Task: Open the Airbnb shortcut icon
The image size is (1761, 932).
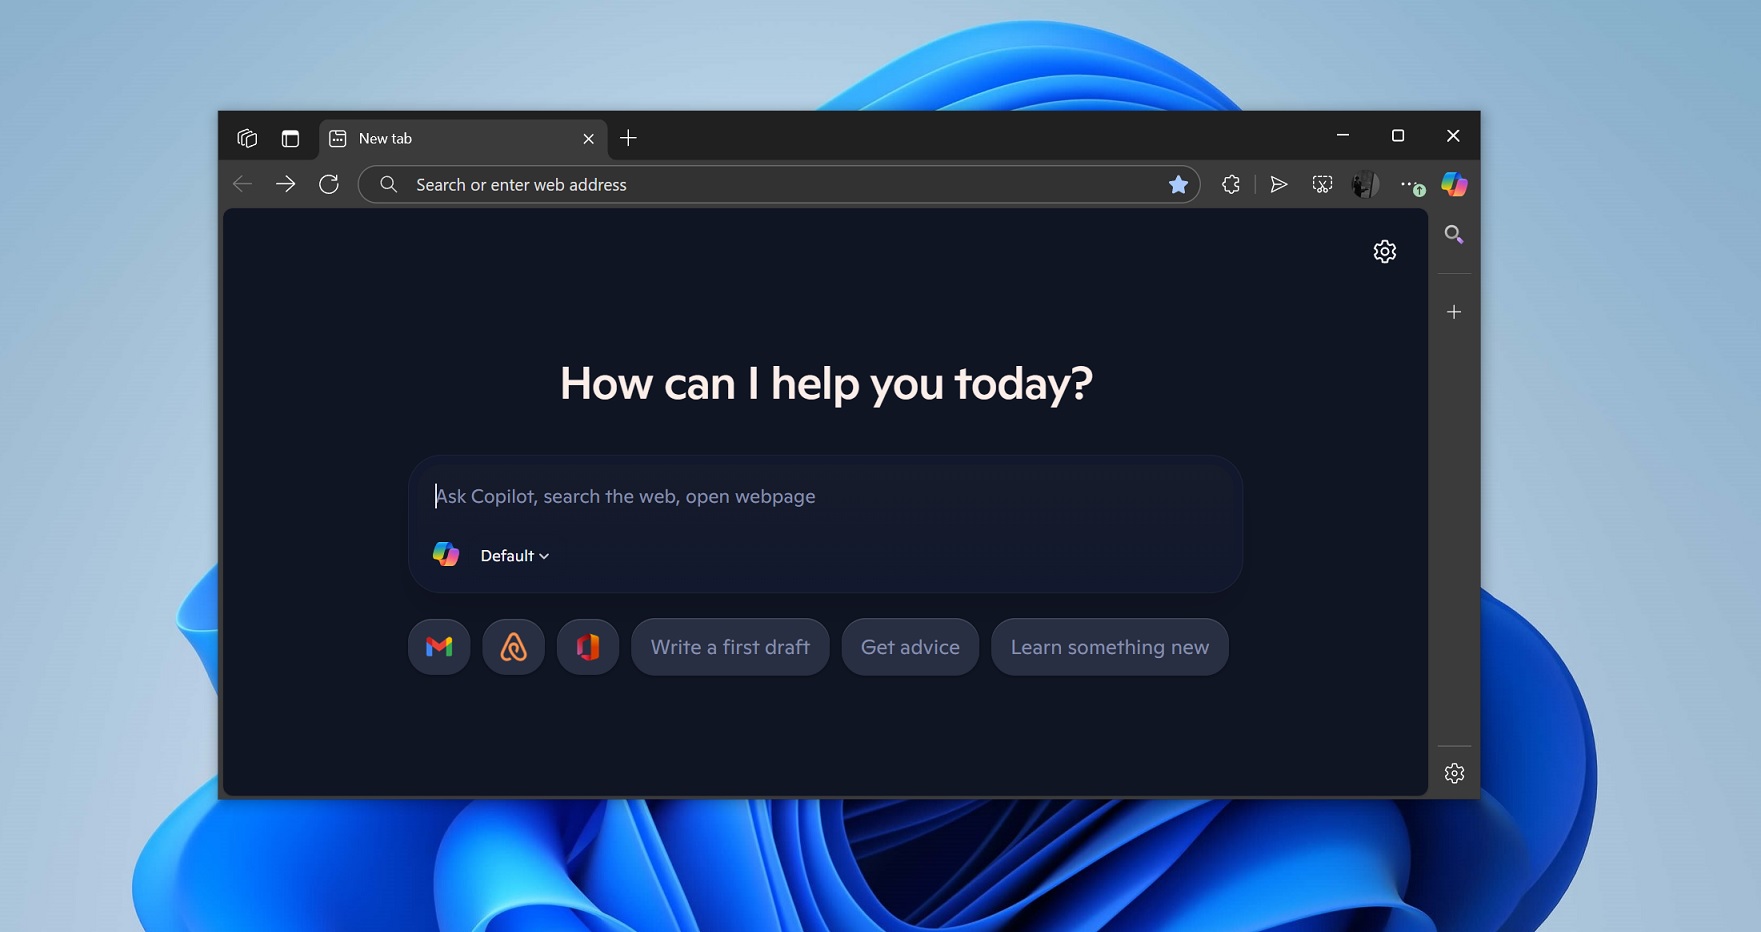Action: click(x=513, y=647)
